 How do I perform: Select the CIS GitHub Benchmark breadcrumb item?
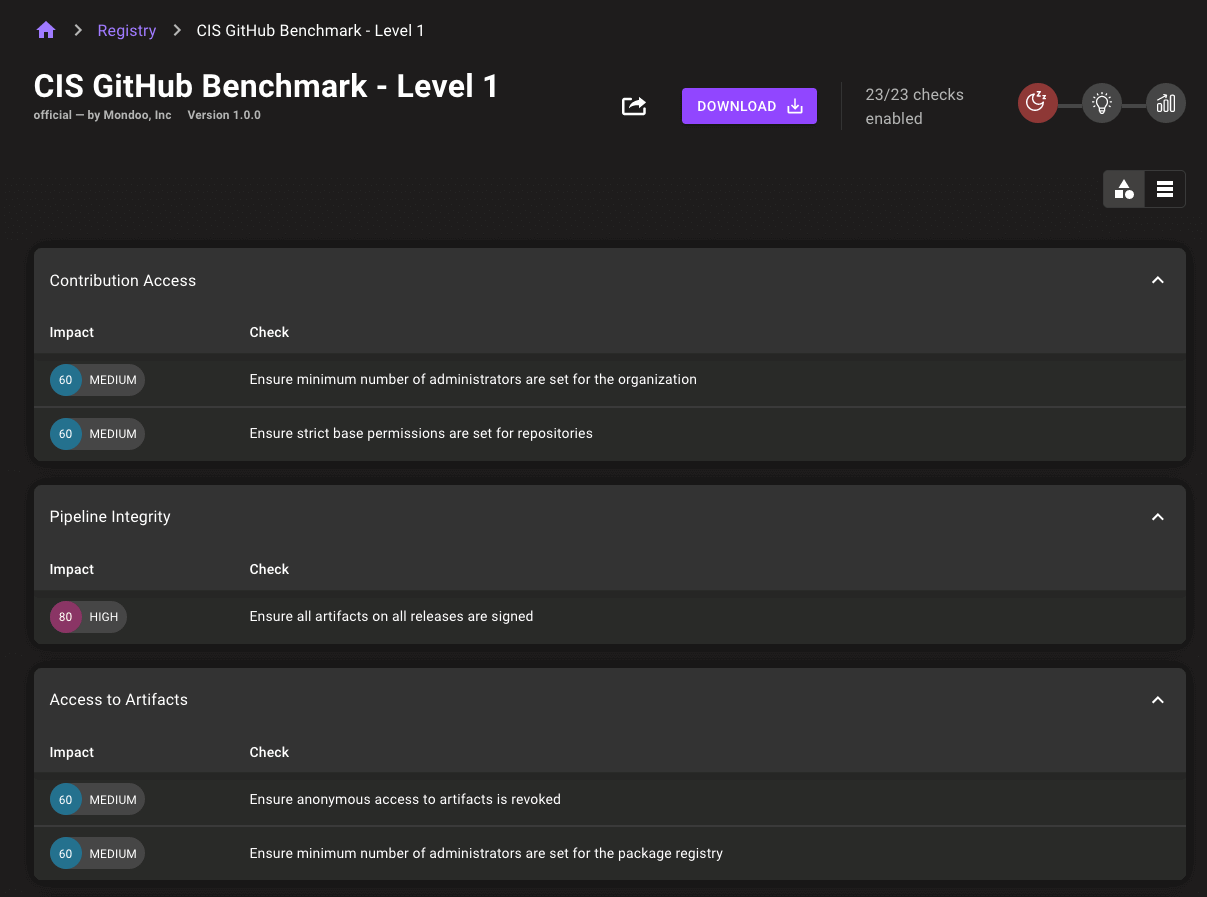[310, 30]
